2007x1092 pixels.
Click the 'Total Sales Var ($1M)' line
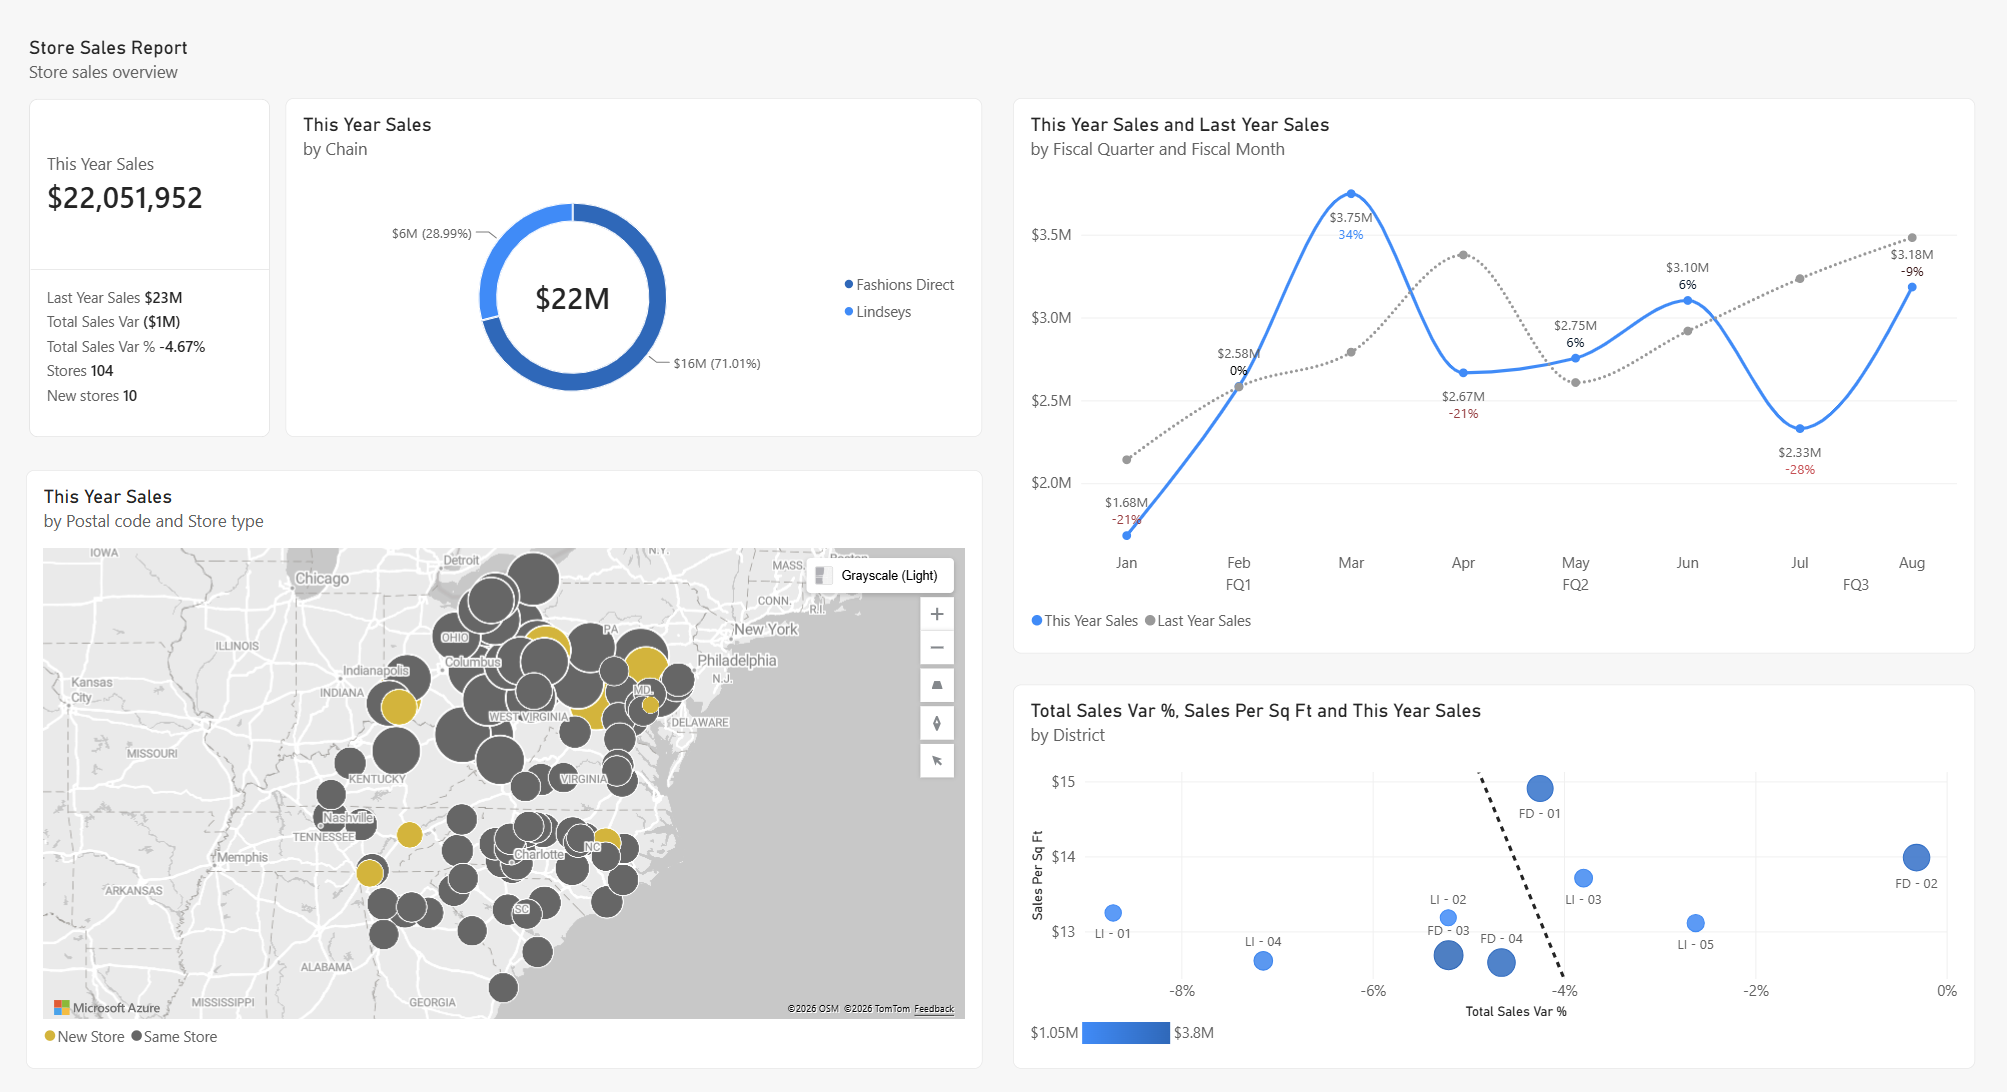click(114, 322)
